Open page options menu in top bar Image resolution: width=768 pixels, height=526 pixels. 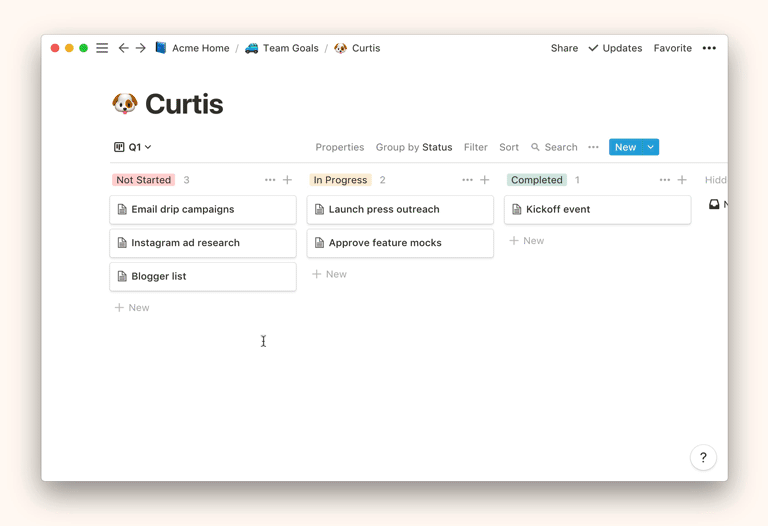709,48
